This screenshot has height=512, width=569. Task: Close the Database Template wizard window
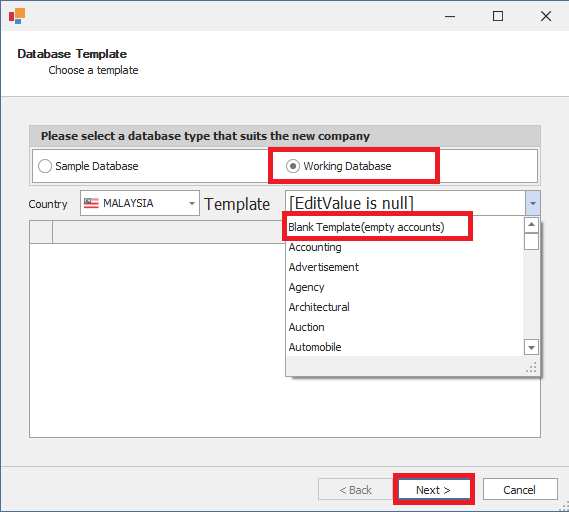click(x=546, y=16)
